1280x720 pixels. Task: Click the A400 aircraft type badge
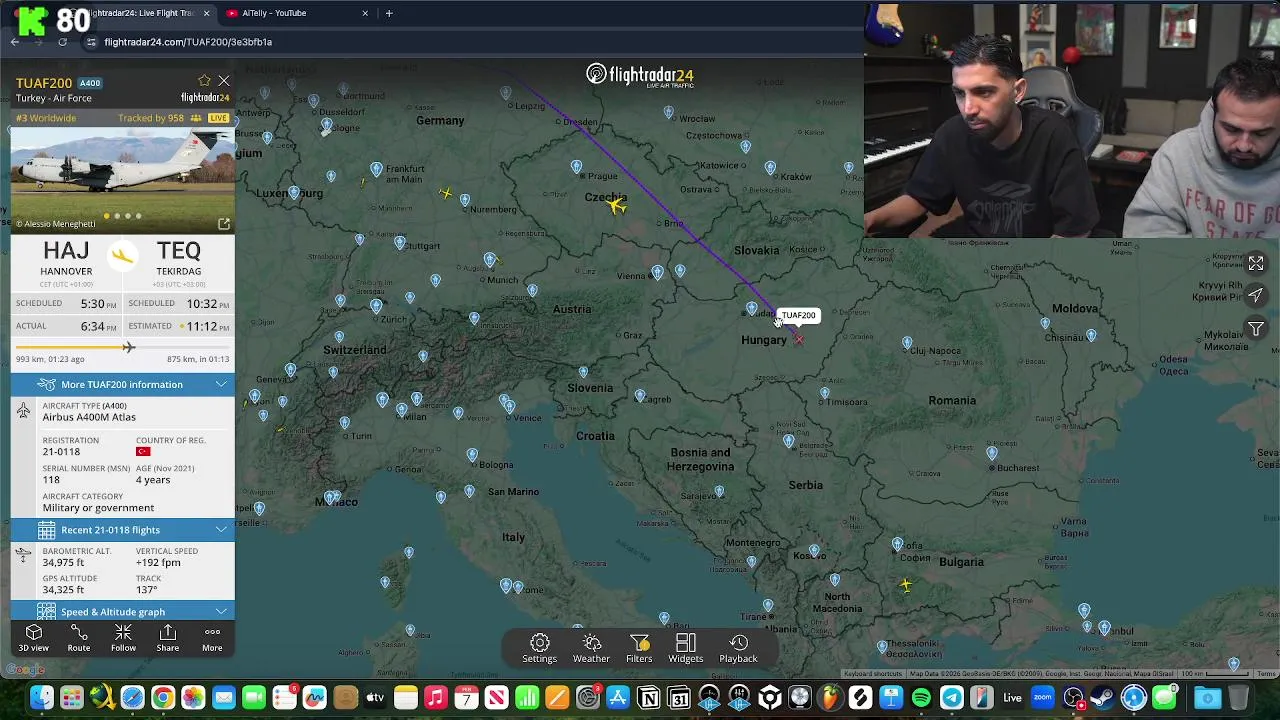click(x=90, y=83)
